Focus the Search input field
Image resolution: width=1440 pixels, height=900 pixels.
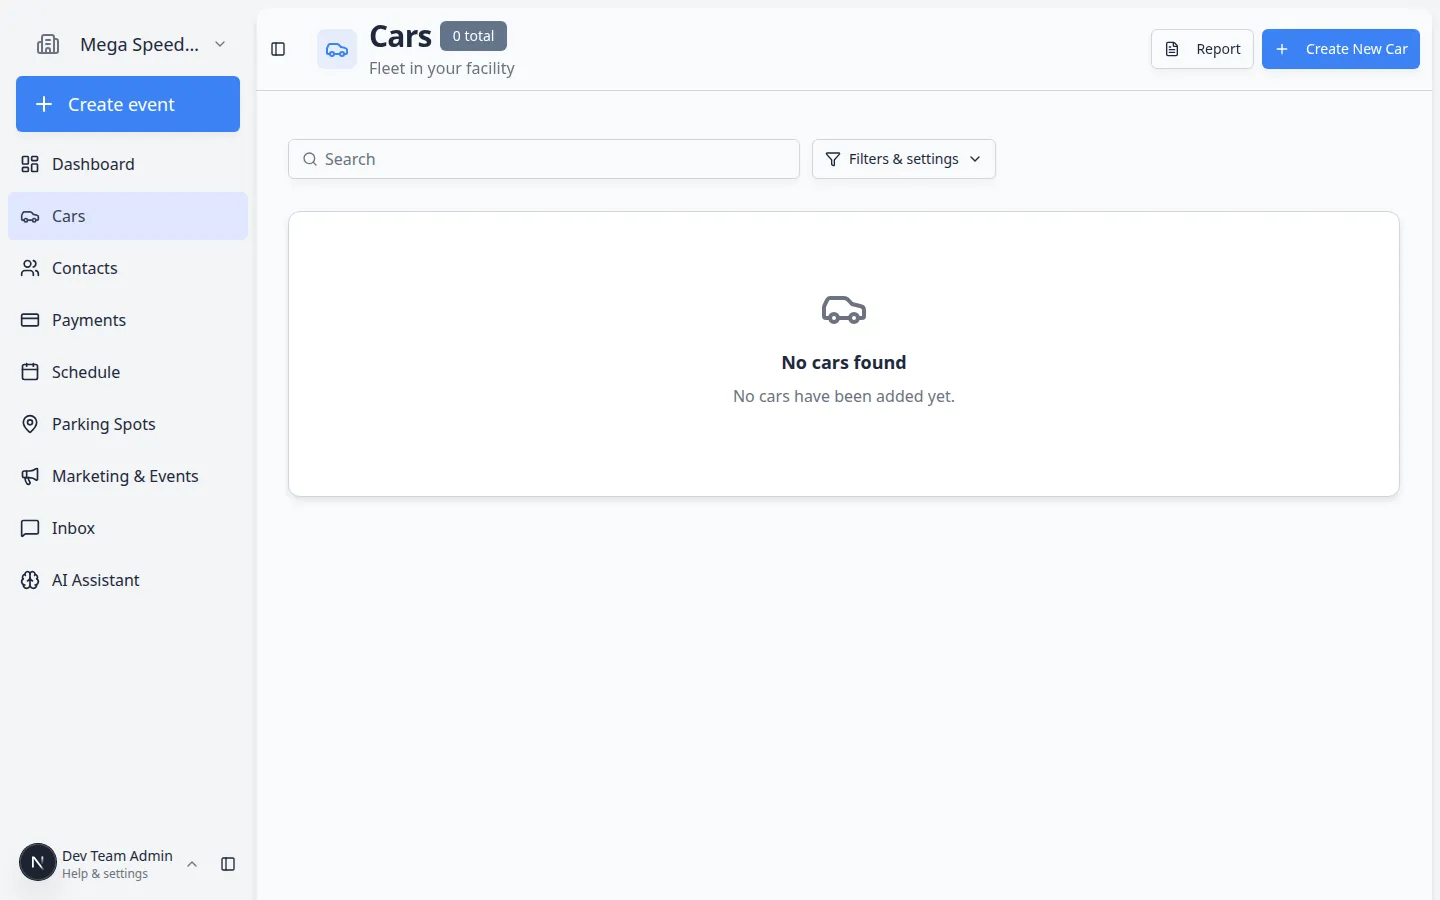click(544, 159)
